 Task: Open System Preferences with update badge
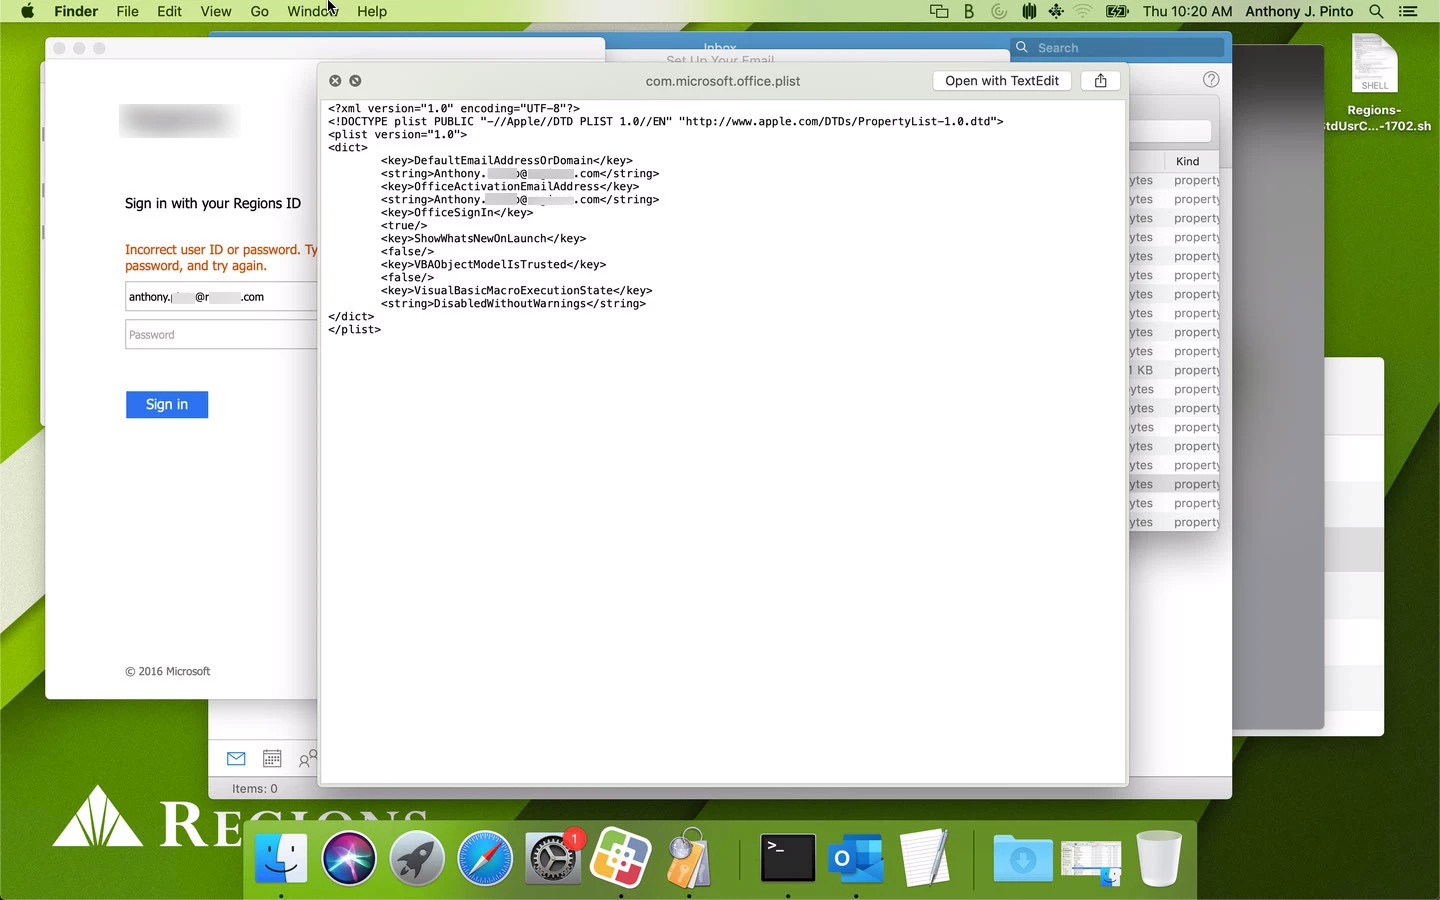pyautogui.click(x=553, y=859)
